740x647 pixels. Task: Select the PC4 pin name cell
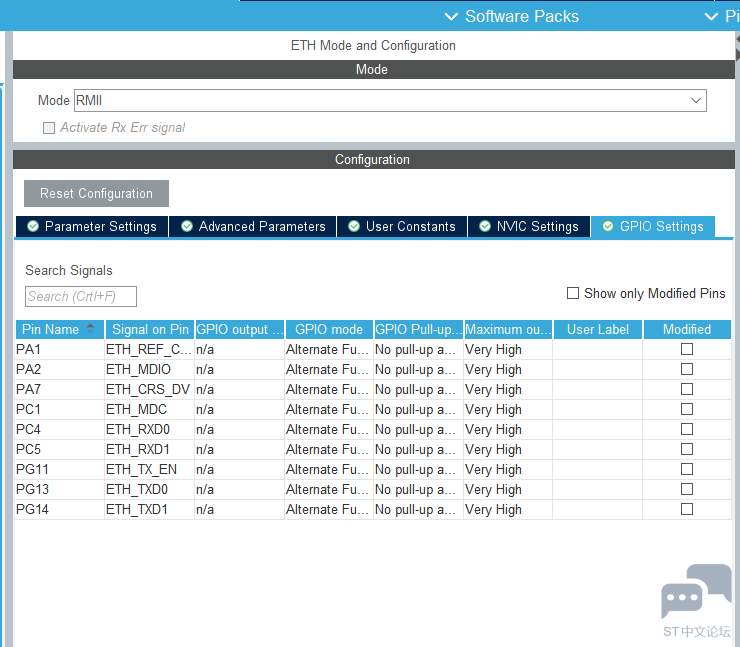coord(59,430)
